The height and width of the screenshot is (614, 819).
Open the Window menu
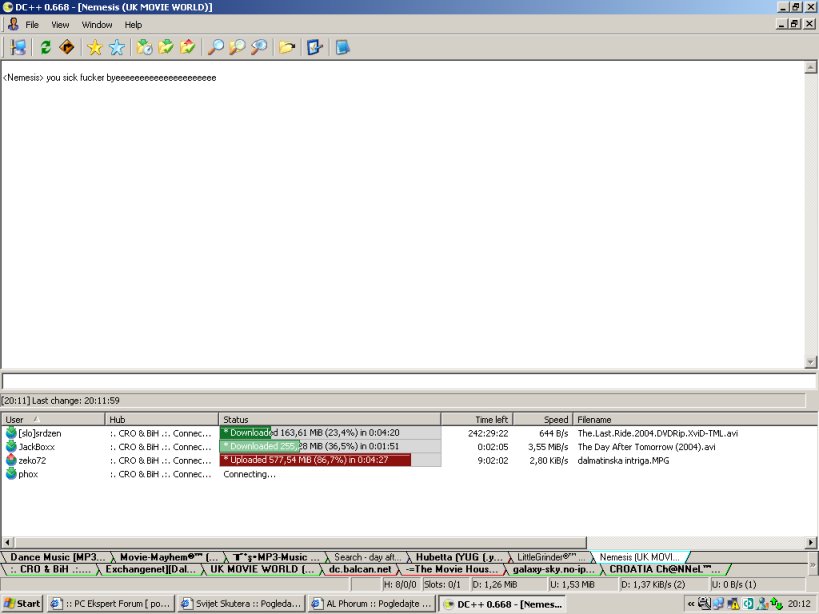(97, 24)
